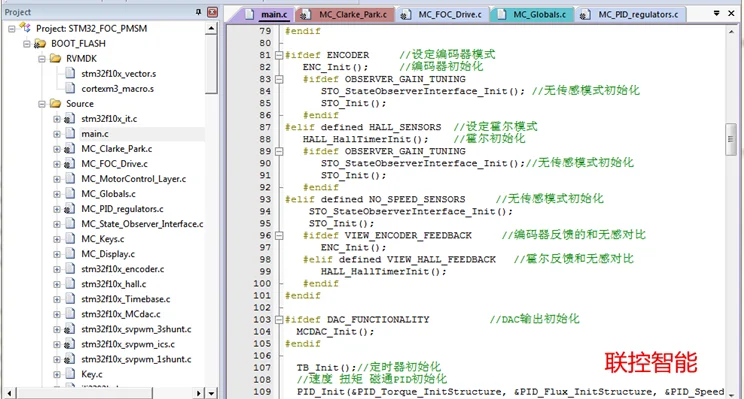The width and height of the screenshot is (744, 399).
Task: Click the RVMDK group folder icon
Action: click(x=56, y=58)
